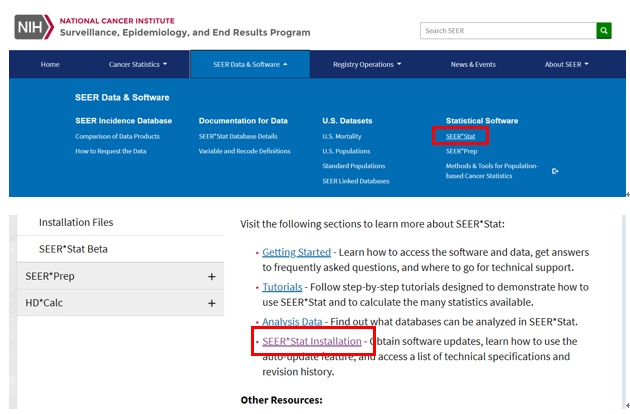Expand the SEER*Prep sidebar section
630x414 pixels.
212,277
